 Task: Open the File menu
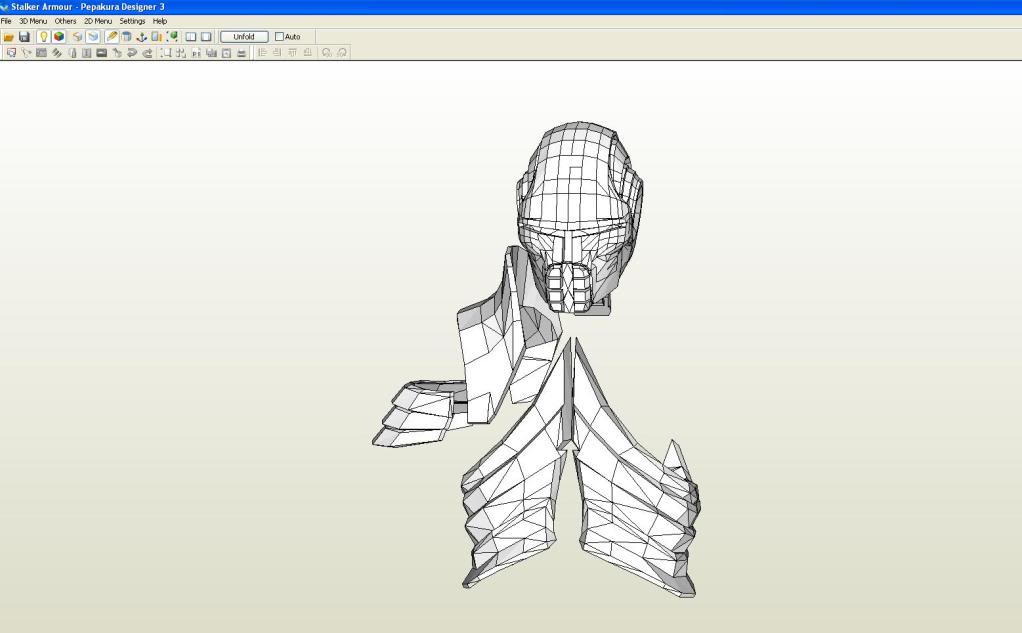tap(7, 21)
